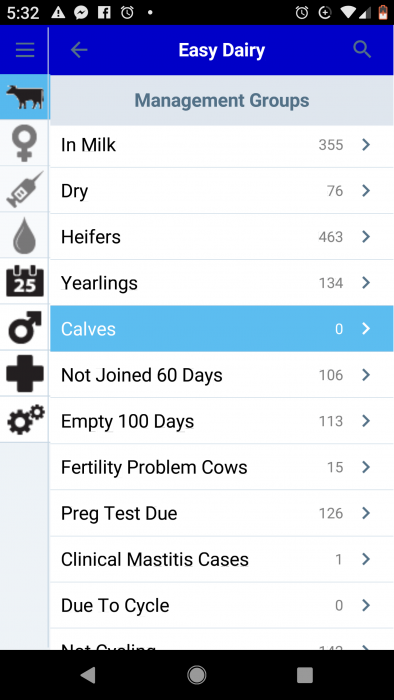This screenshot has width=394, height=700.
Task: Open the Dry management group
Action: [222, 191]
